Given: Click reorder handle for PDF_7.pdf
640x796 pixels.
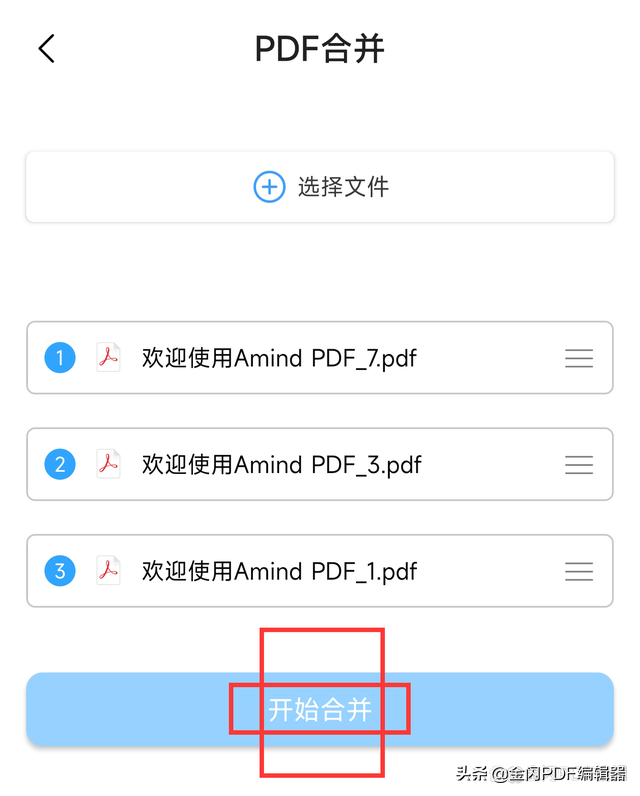Looking at the screenshot, I should [579, 358].
